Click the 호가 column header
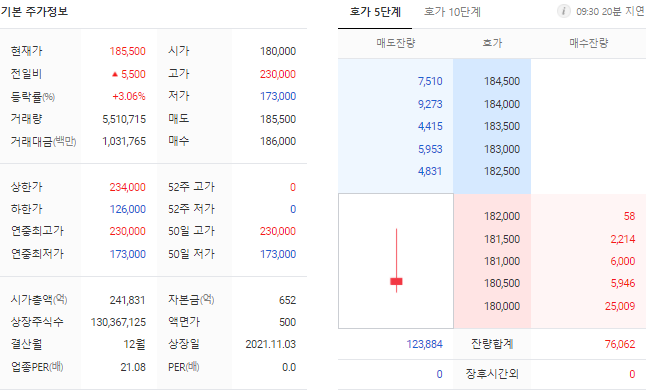Screen dimensions: 657x392 (x=492, y=43)
